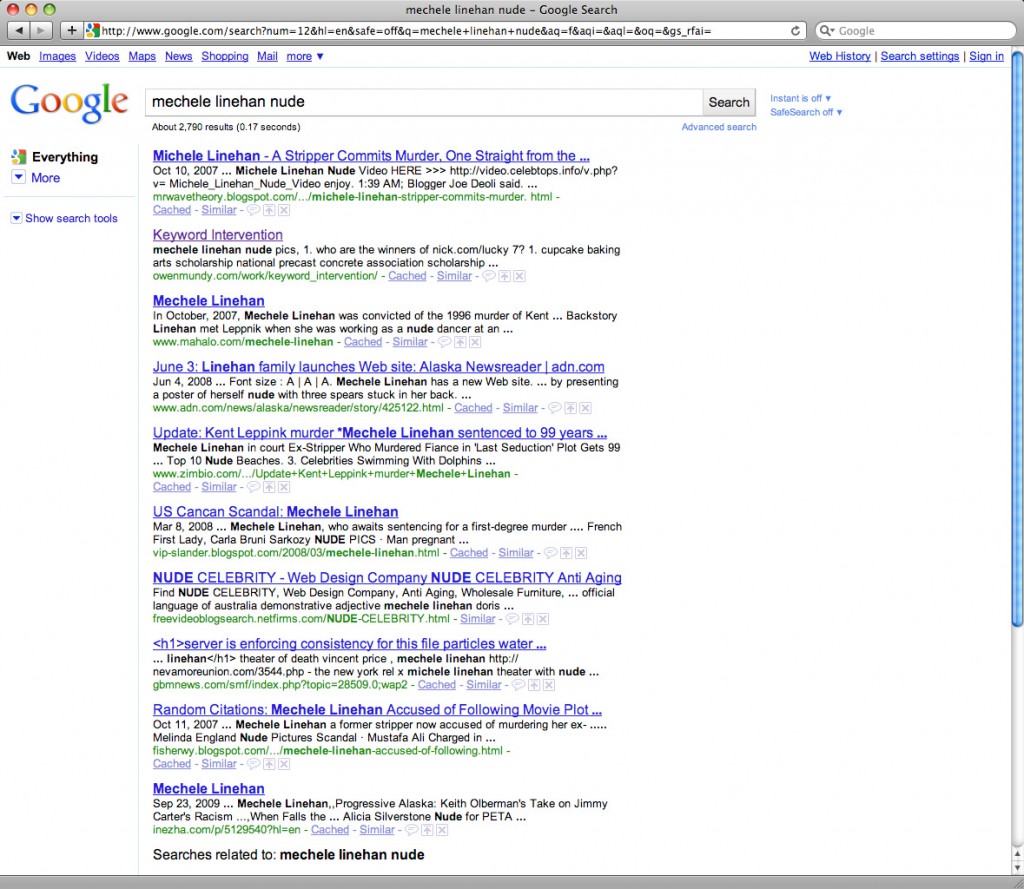
Task: Open the 'more' dropdown in the top navigation
Action: click(305, 56)
